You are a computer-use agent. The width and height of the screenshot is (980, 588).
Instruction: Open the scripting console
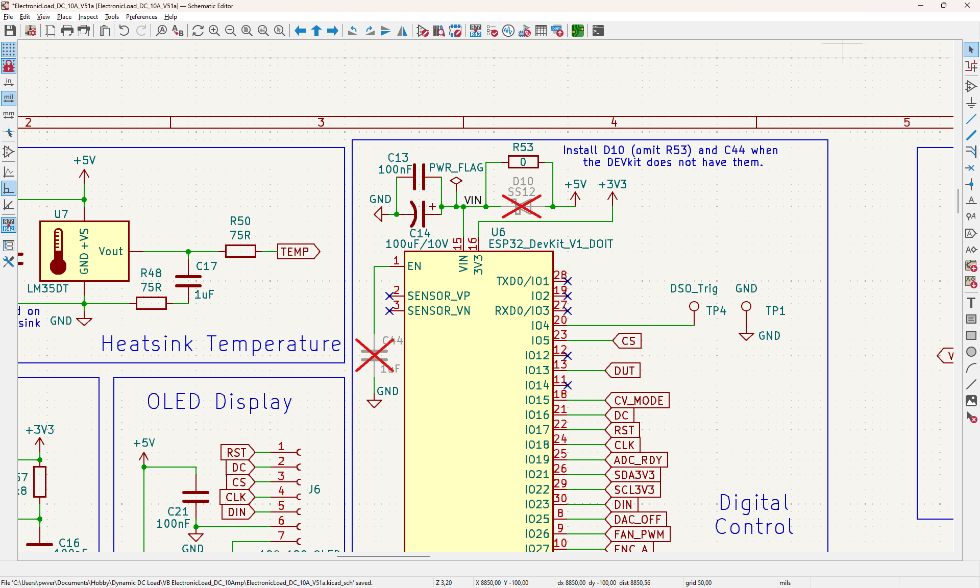[x=598, y=31]
